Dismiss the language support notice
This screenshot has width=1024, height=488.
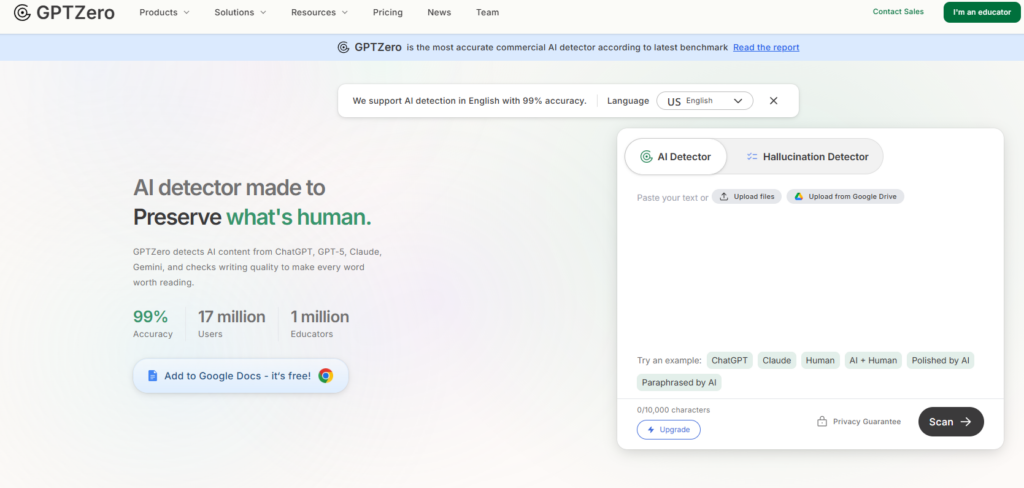(x=773, y=101)
